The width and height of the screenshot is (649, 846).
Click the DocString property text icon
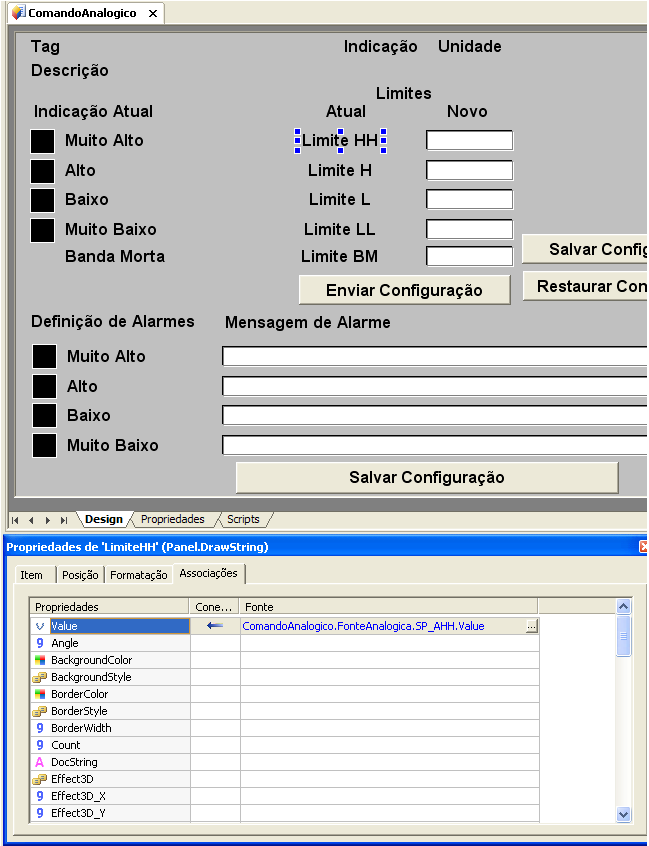39,762
